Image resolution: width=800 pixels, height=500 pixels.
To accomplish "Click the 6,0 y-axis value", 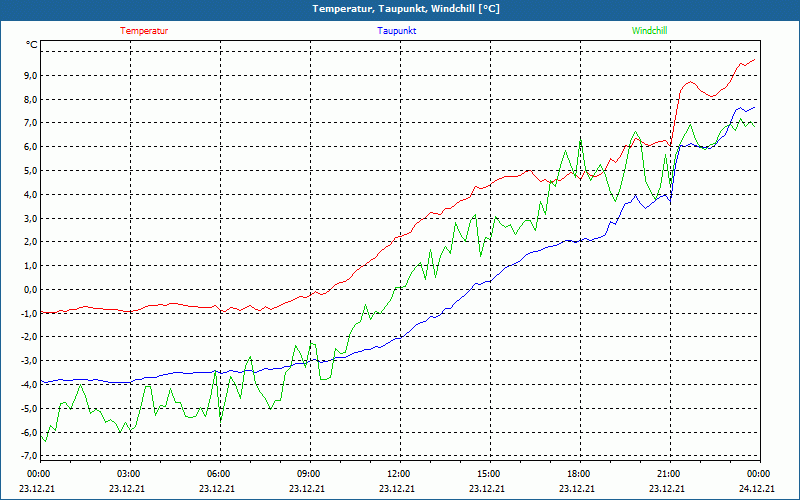I will pyautogui.click(x=31, y=147).
